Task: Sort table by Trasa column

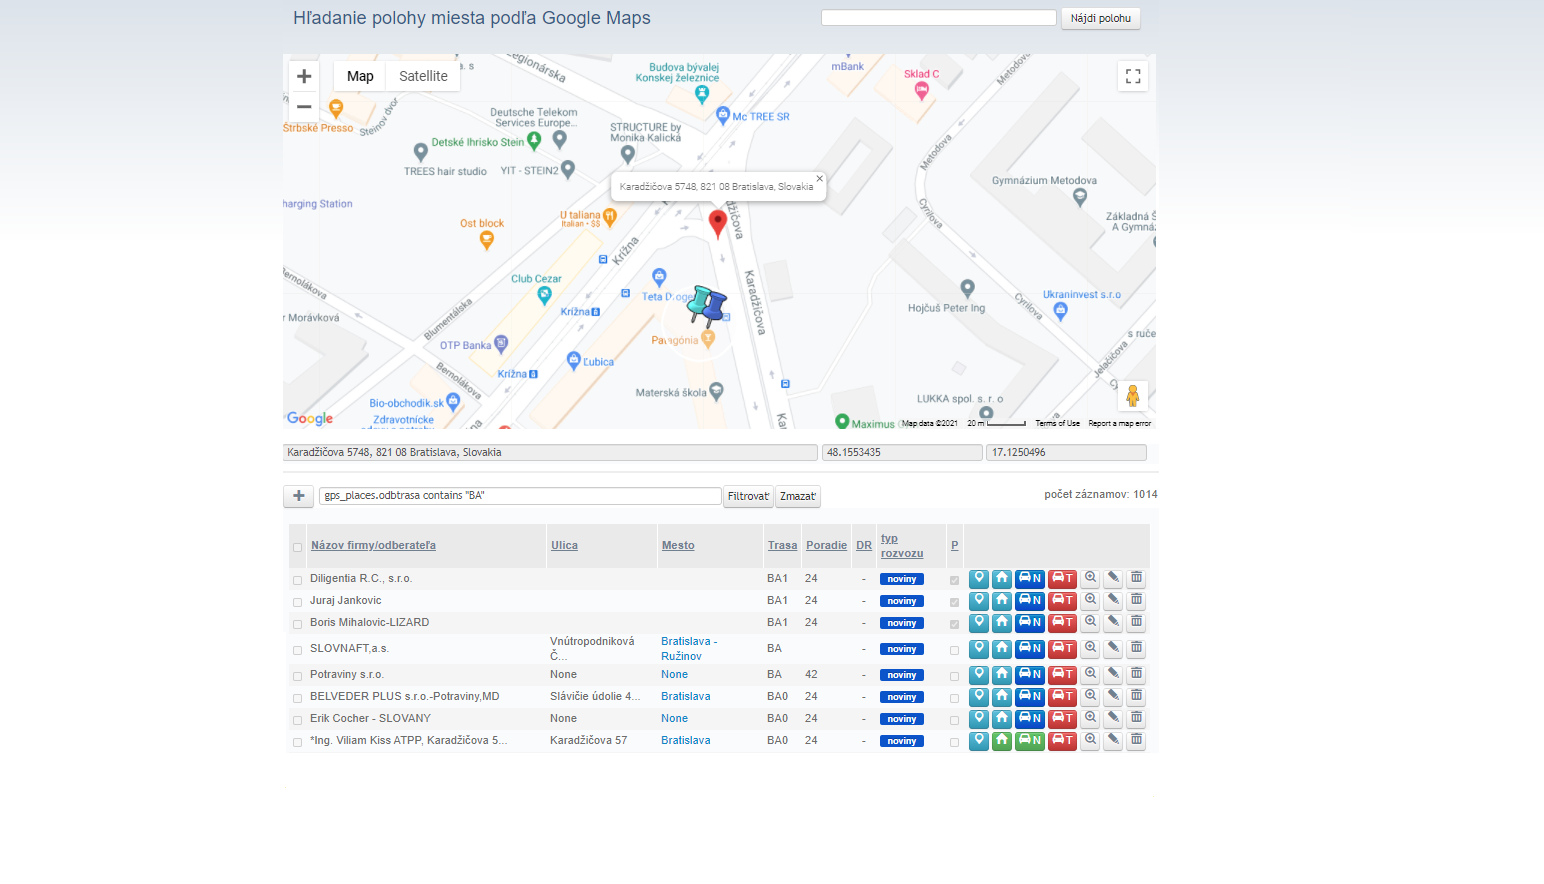Action: (782, 545)
